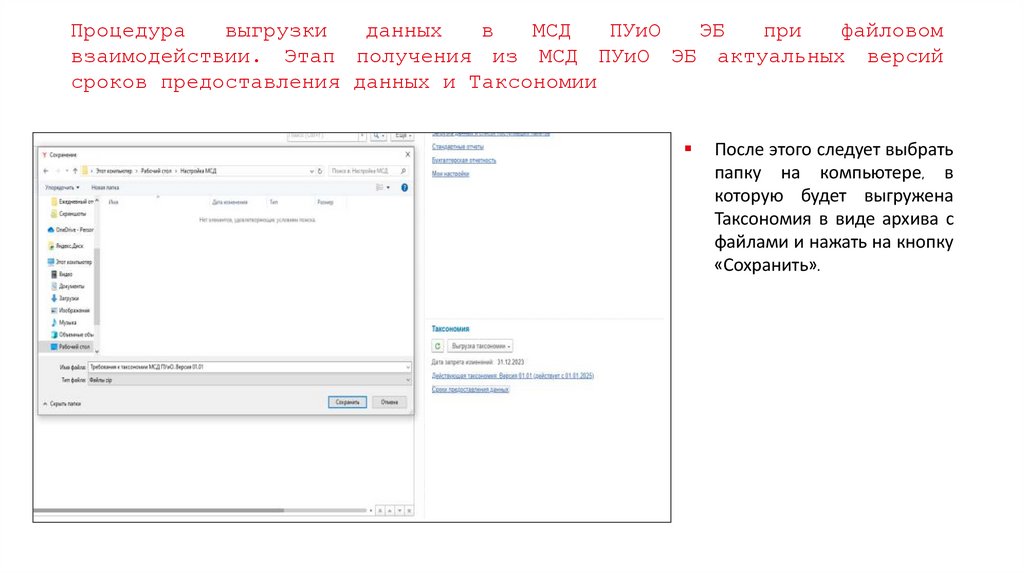Collapse folders with Скрыть папки
Screen dimensions: 1024x574
(62, 404)
